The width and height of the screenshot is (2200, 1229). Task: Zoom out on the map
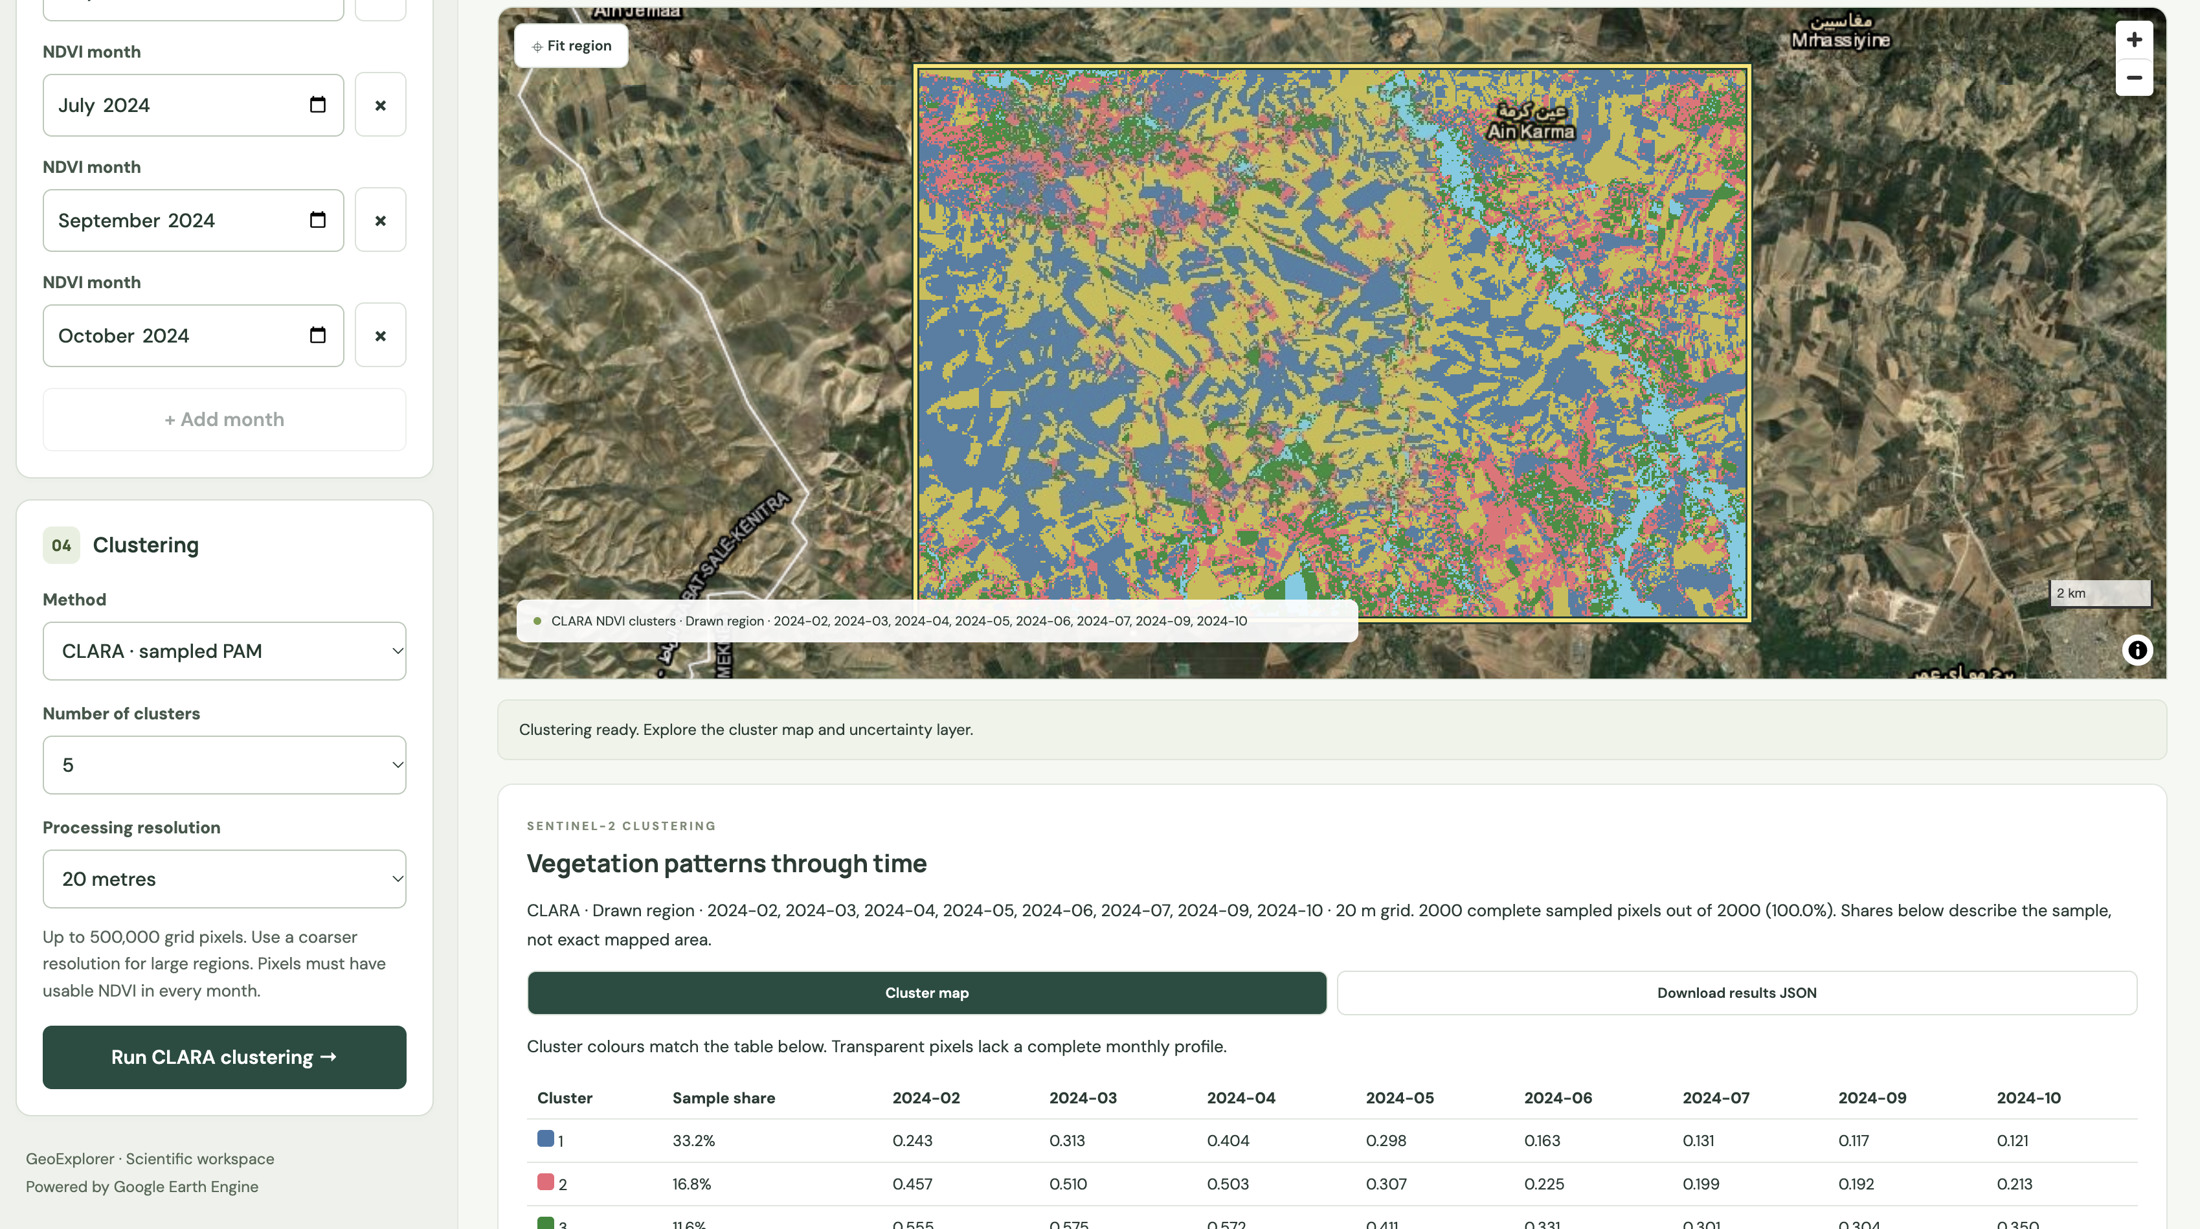pos(2134,78)
